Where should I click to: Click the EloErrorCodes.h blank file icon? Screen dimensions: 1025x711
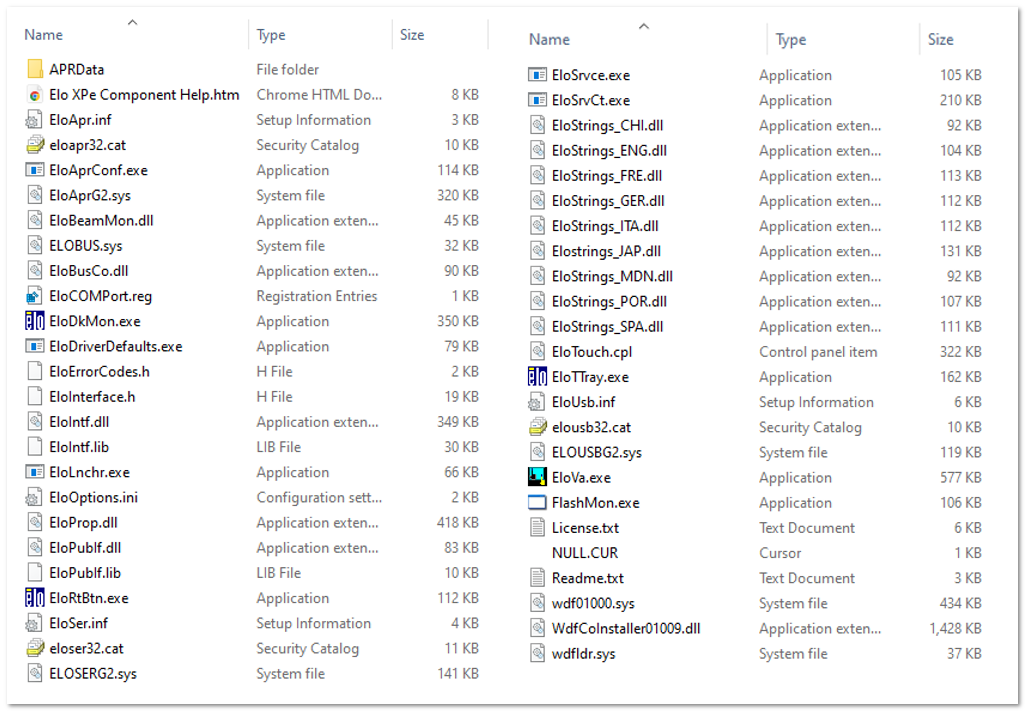[x=35, y=372]
